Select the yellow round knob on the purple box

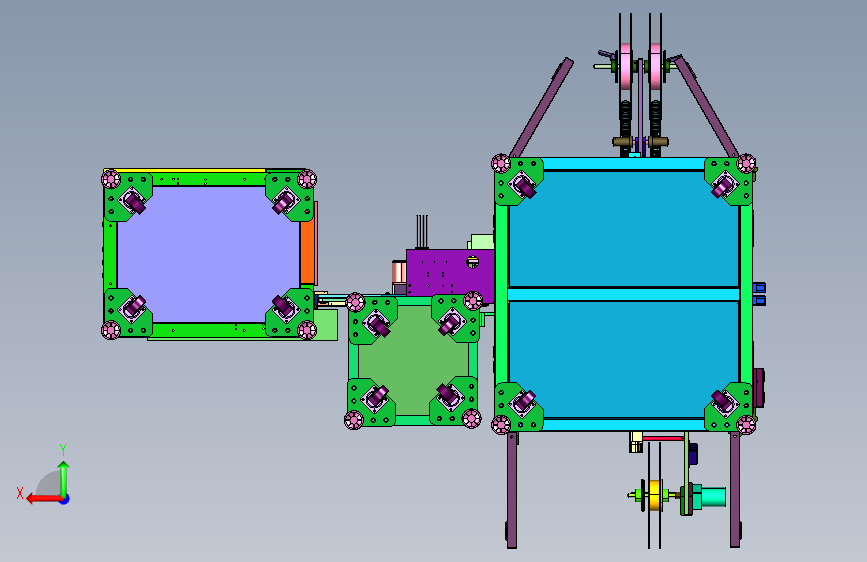click(x=473, y=262)
